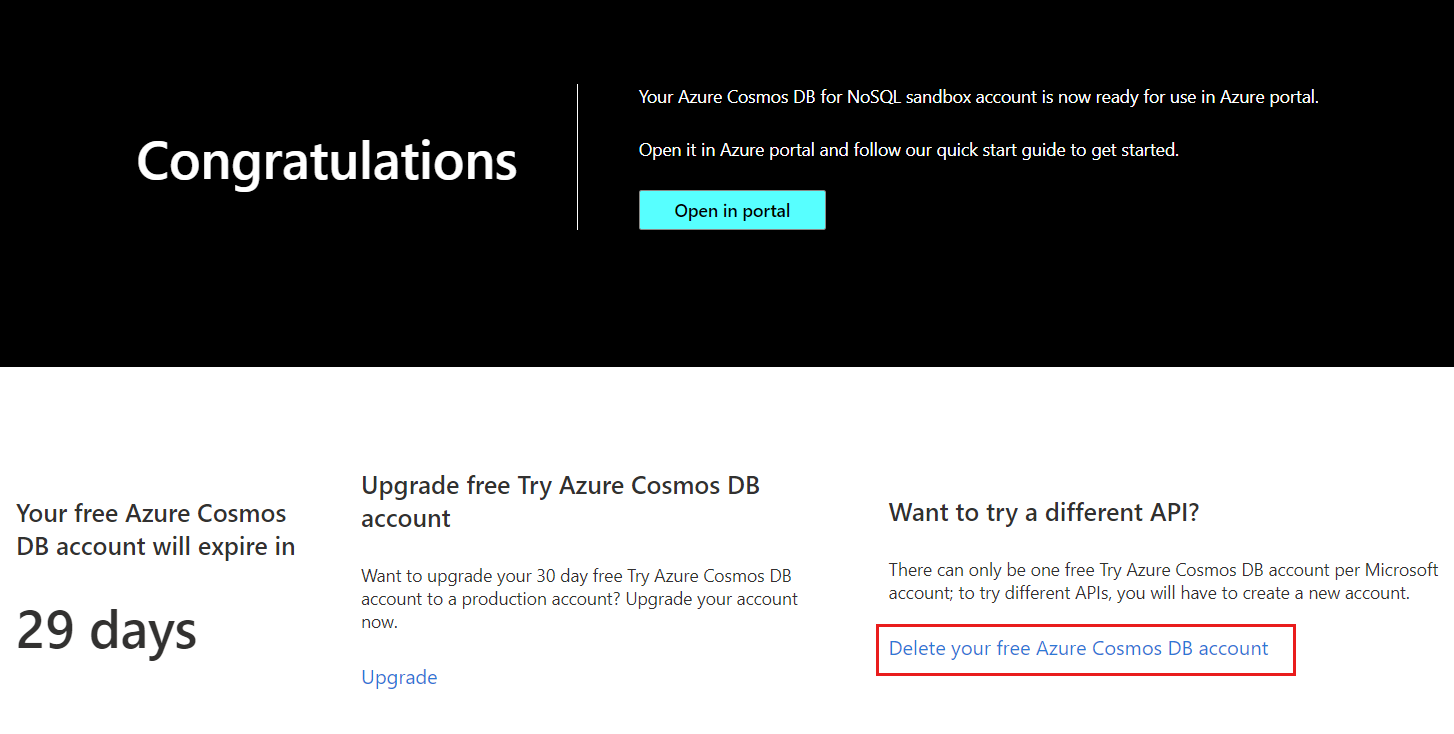
Task: Click Upgrade free Try Azure Cosmos DB heading
Action: coord(560,501)
